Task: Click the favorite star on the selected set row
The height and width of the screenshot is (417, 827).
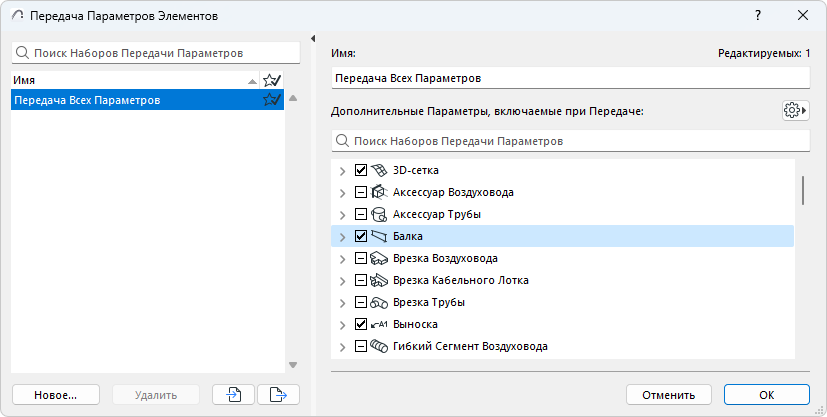Action: pyautogui.click(x=271, y=100)
